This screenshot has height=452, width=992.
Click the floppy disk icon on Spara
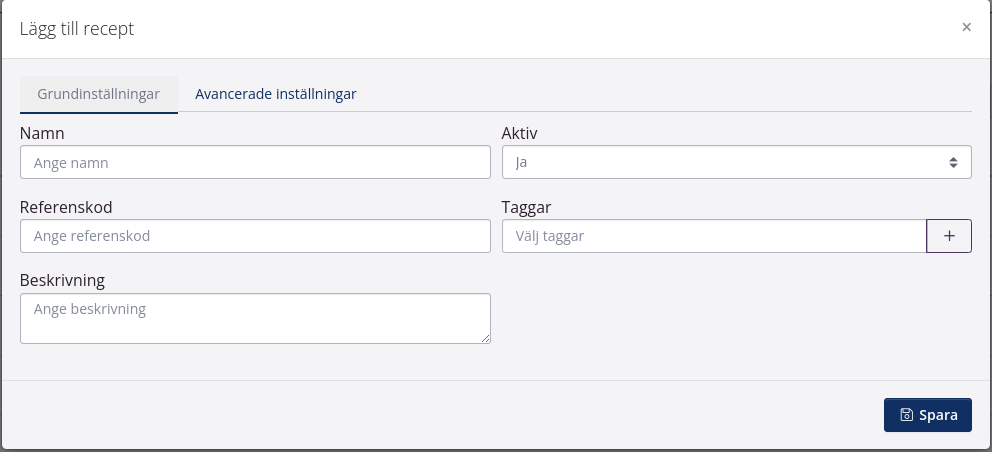tap(906, 415)
